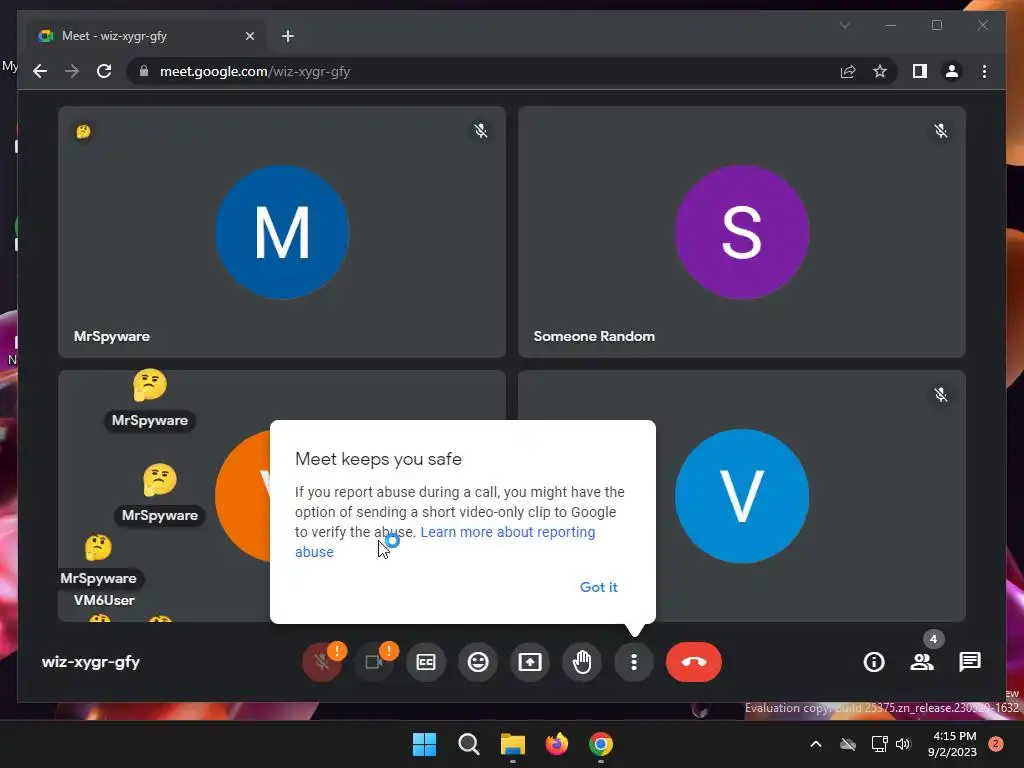
Task: Open the volume speaker tray icon
Action: (x=903, y=744)
